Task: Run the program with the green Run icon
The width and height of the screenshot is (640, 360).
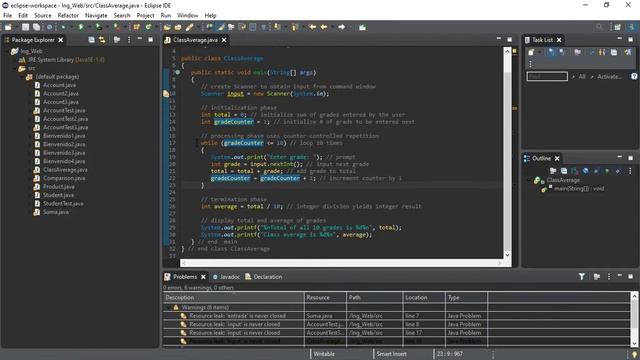Action: tap(81, 27)
